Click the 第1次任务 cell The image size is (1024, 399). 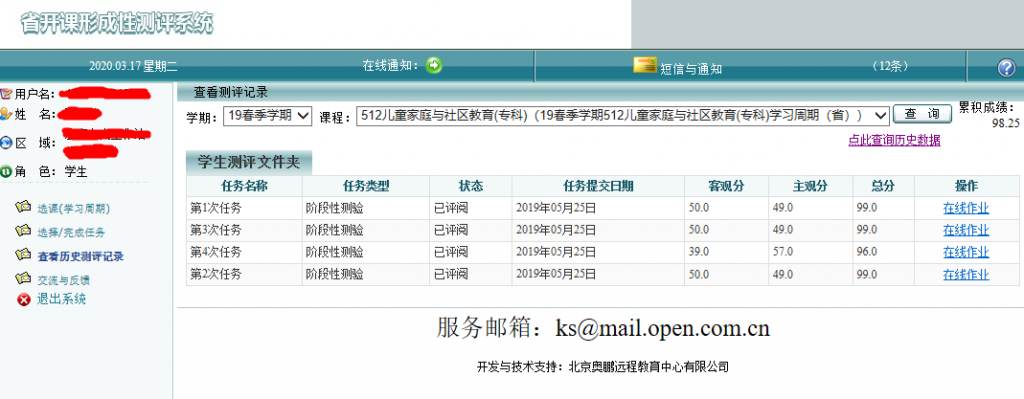(244, 209)
